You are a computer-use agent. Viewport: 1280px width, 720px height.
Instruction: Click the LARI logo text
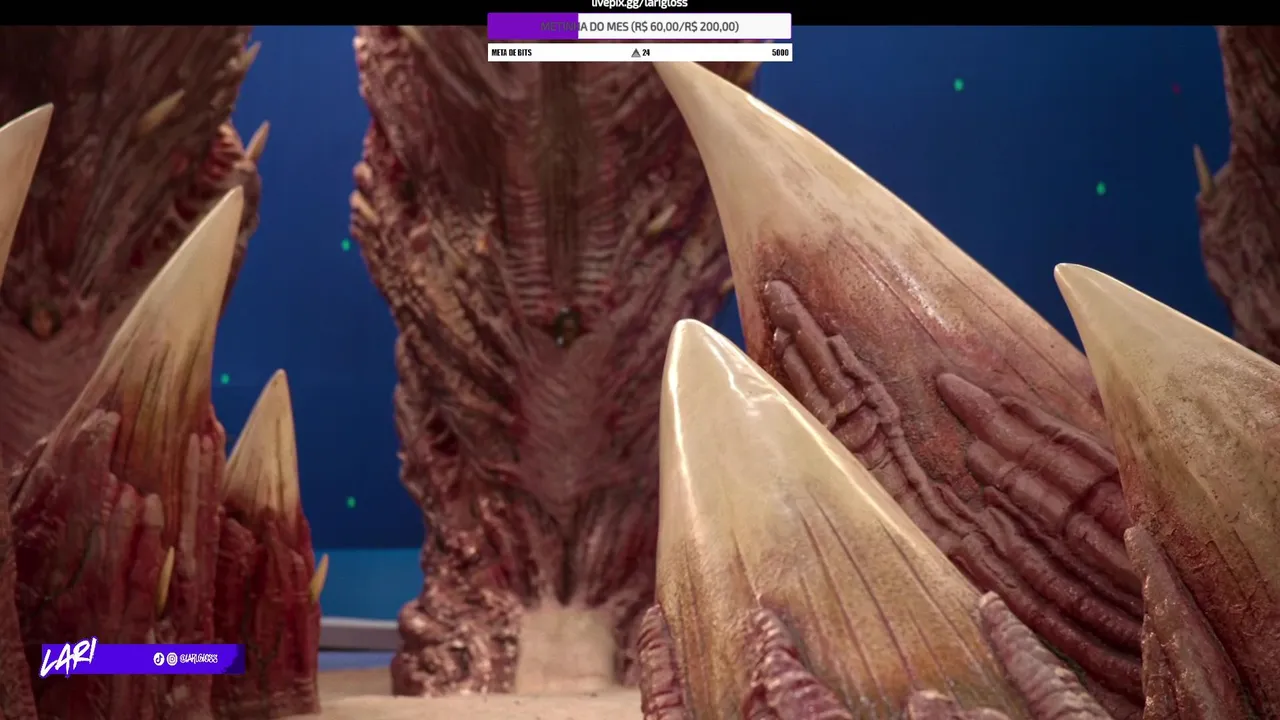point(68,657)
